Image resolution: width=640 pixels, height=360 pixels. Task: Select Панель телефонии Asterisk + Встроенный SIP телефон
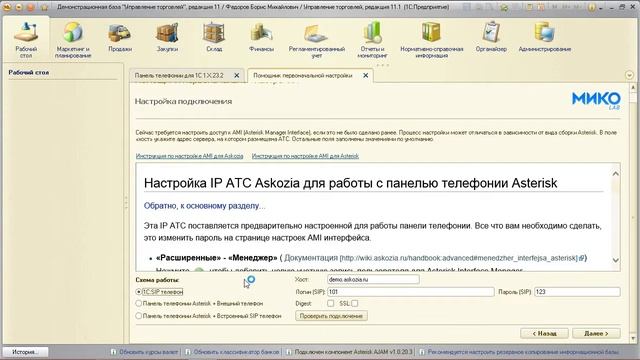(139, 316)
